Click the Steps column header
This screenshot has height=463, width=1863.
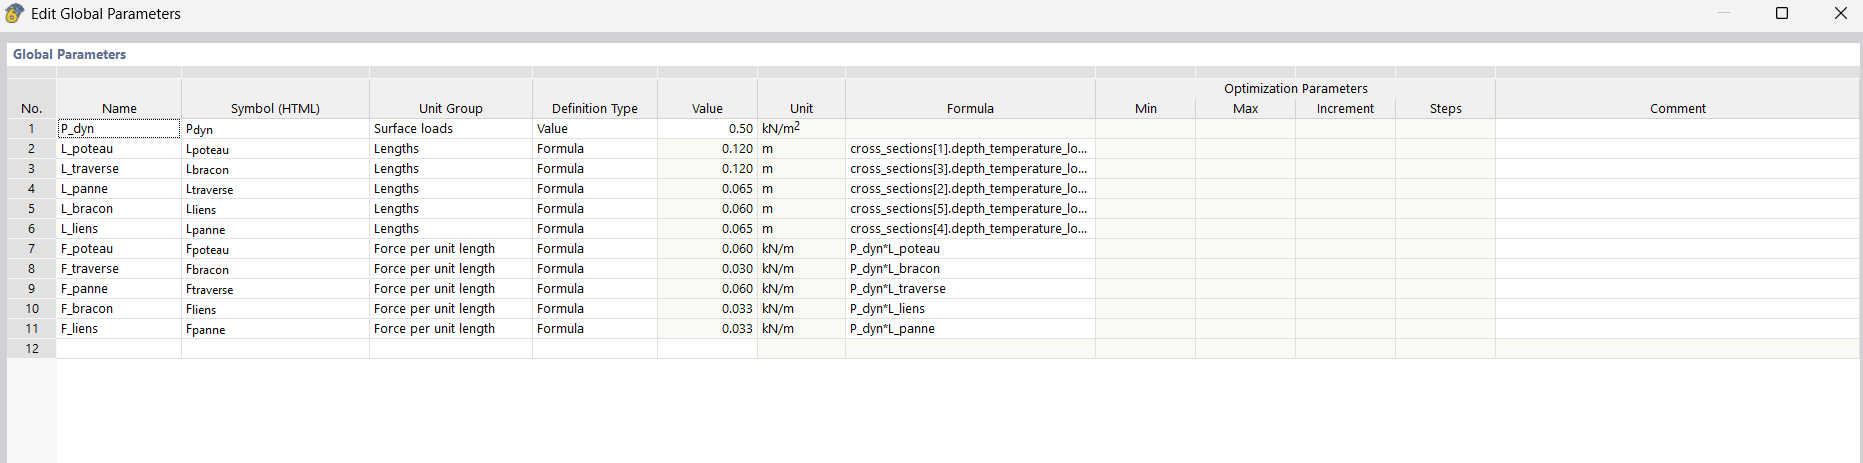1445,108
